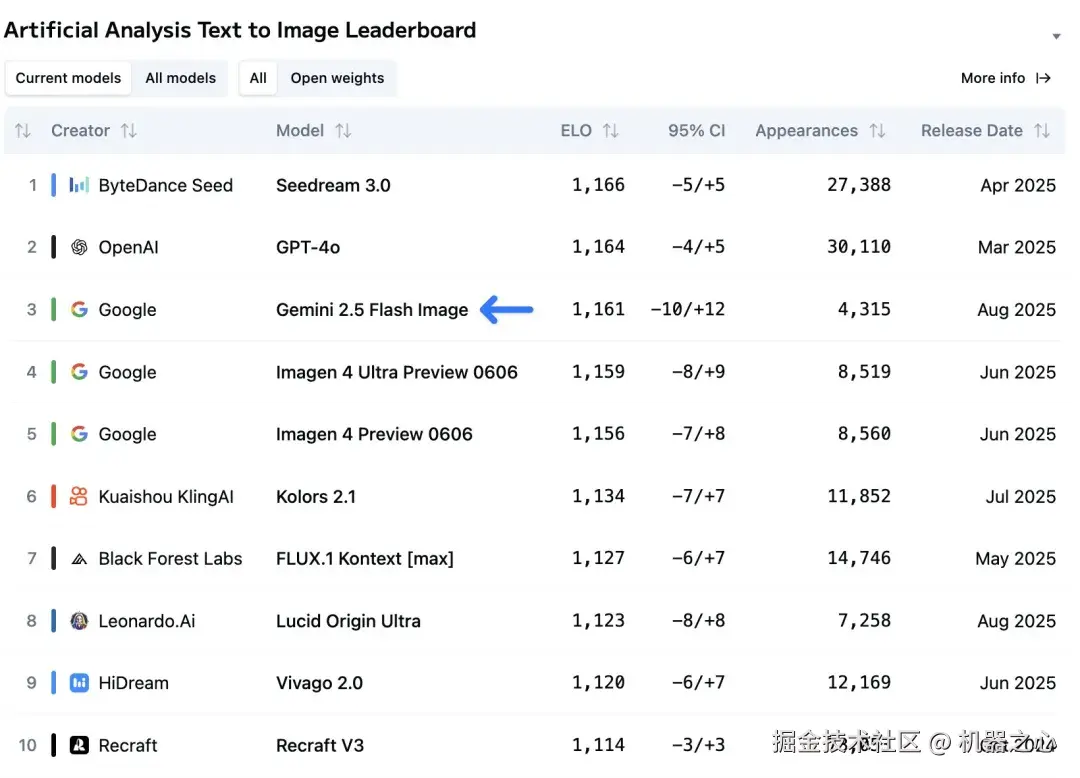Click the Black Forest Labs logo icon
The image size is (1080, 778).
click(79, 559)
